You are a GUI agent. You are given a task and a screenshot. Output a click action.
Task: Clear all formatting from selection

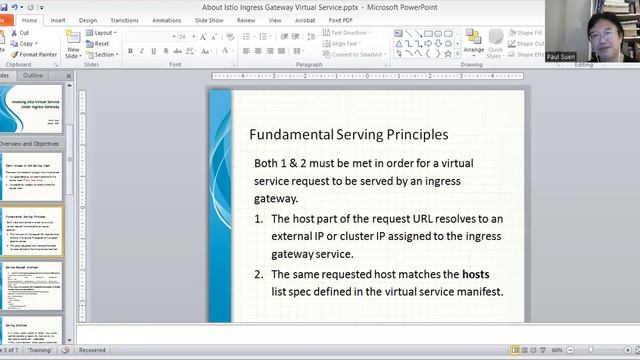coord(230,37)
